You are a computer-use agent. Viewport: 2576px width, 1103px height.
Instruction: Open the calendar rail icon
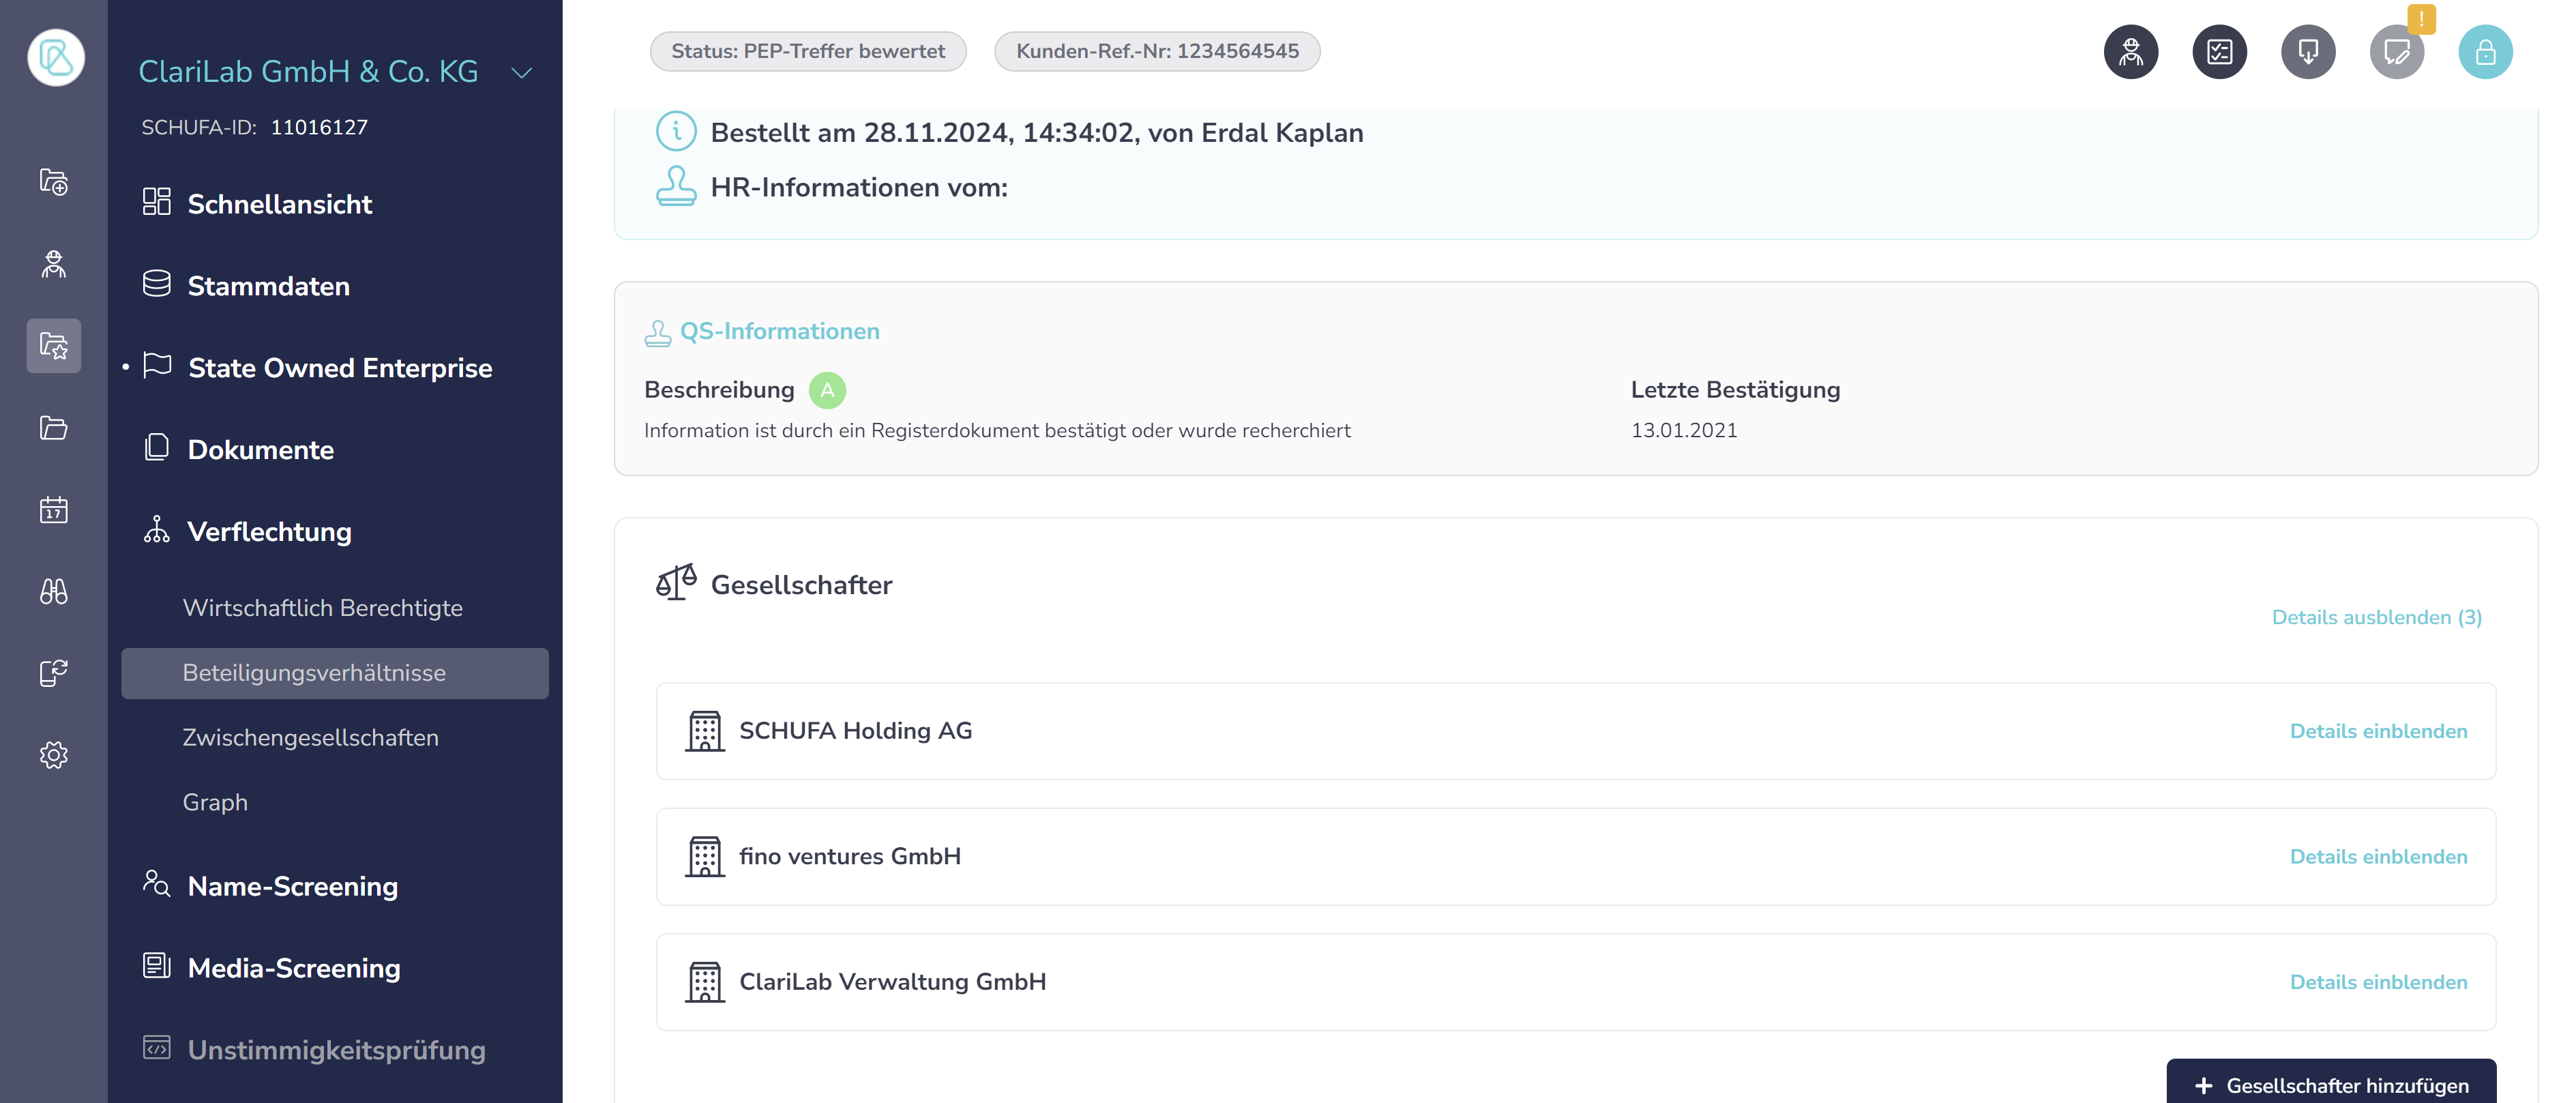tap(54, 510)
